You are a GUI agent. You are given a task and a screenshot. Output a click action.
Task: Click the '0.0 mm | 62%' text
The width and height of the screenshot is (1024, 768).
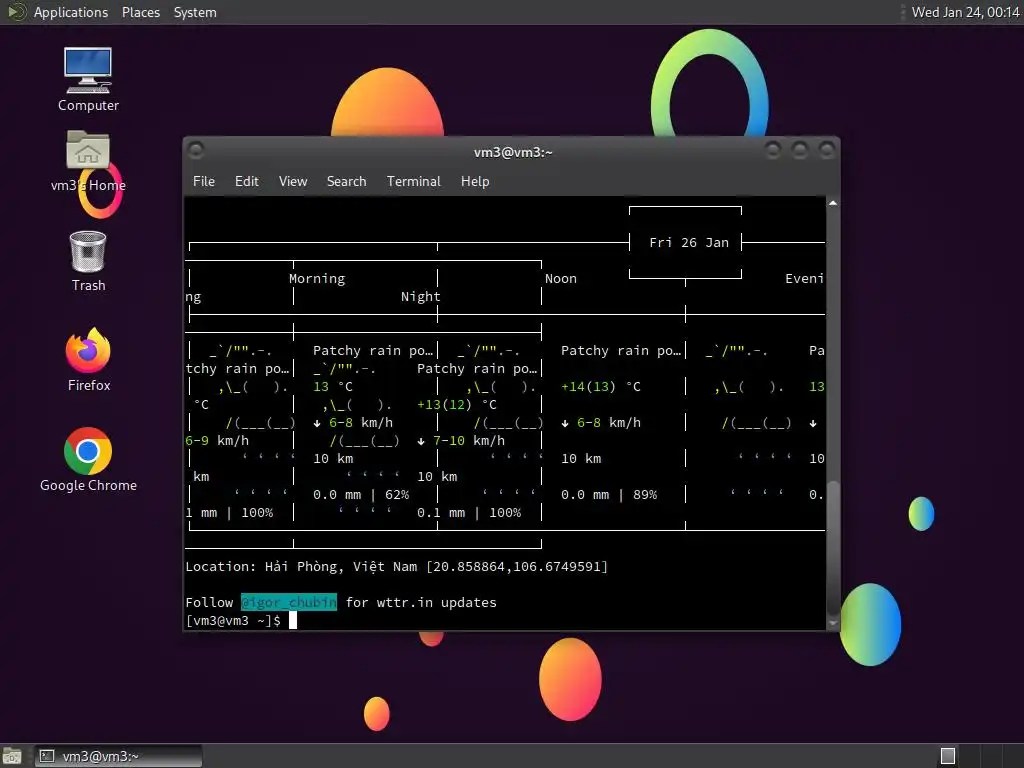(x=361, y=494)
